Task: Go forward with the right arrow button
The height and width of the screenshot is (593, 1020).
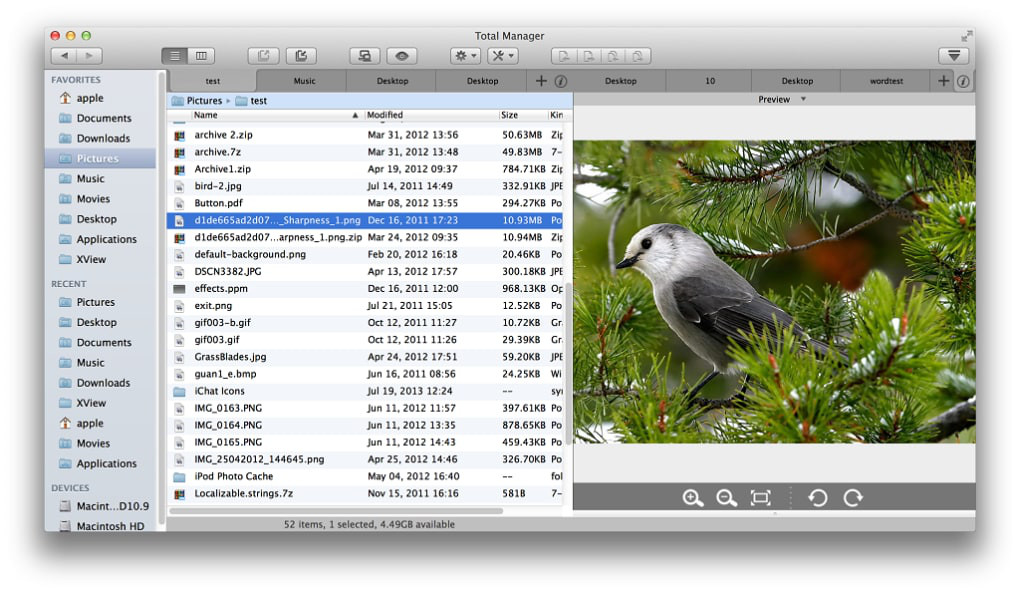Action: click(89, 56)
